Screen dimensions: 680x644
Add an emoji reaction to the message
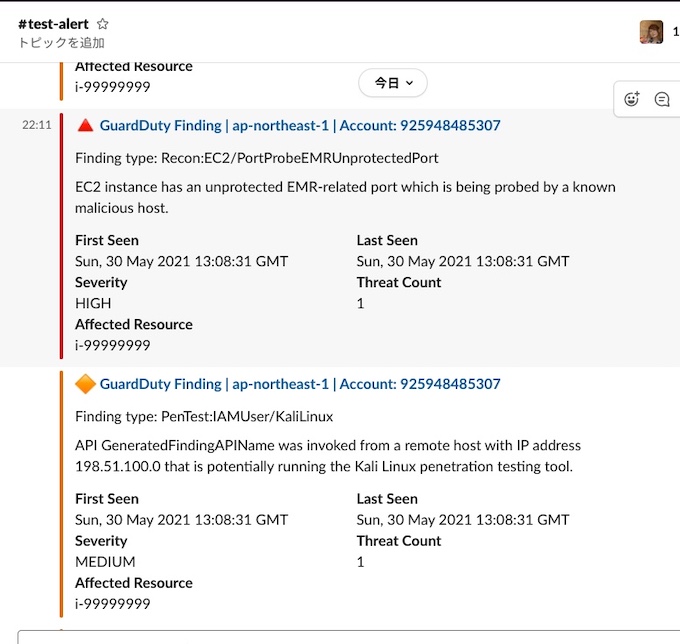631,99
